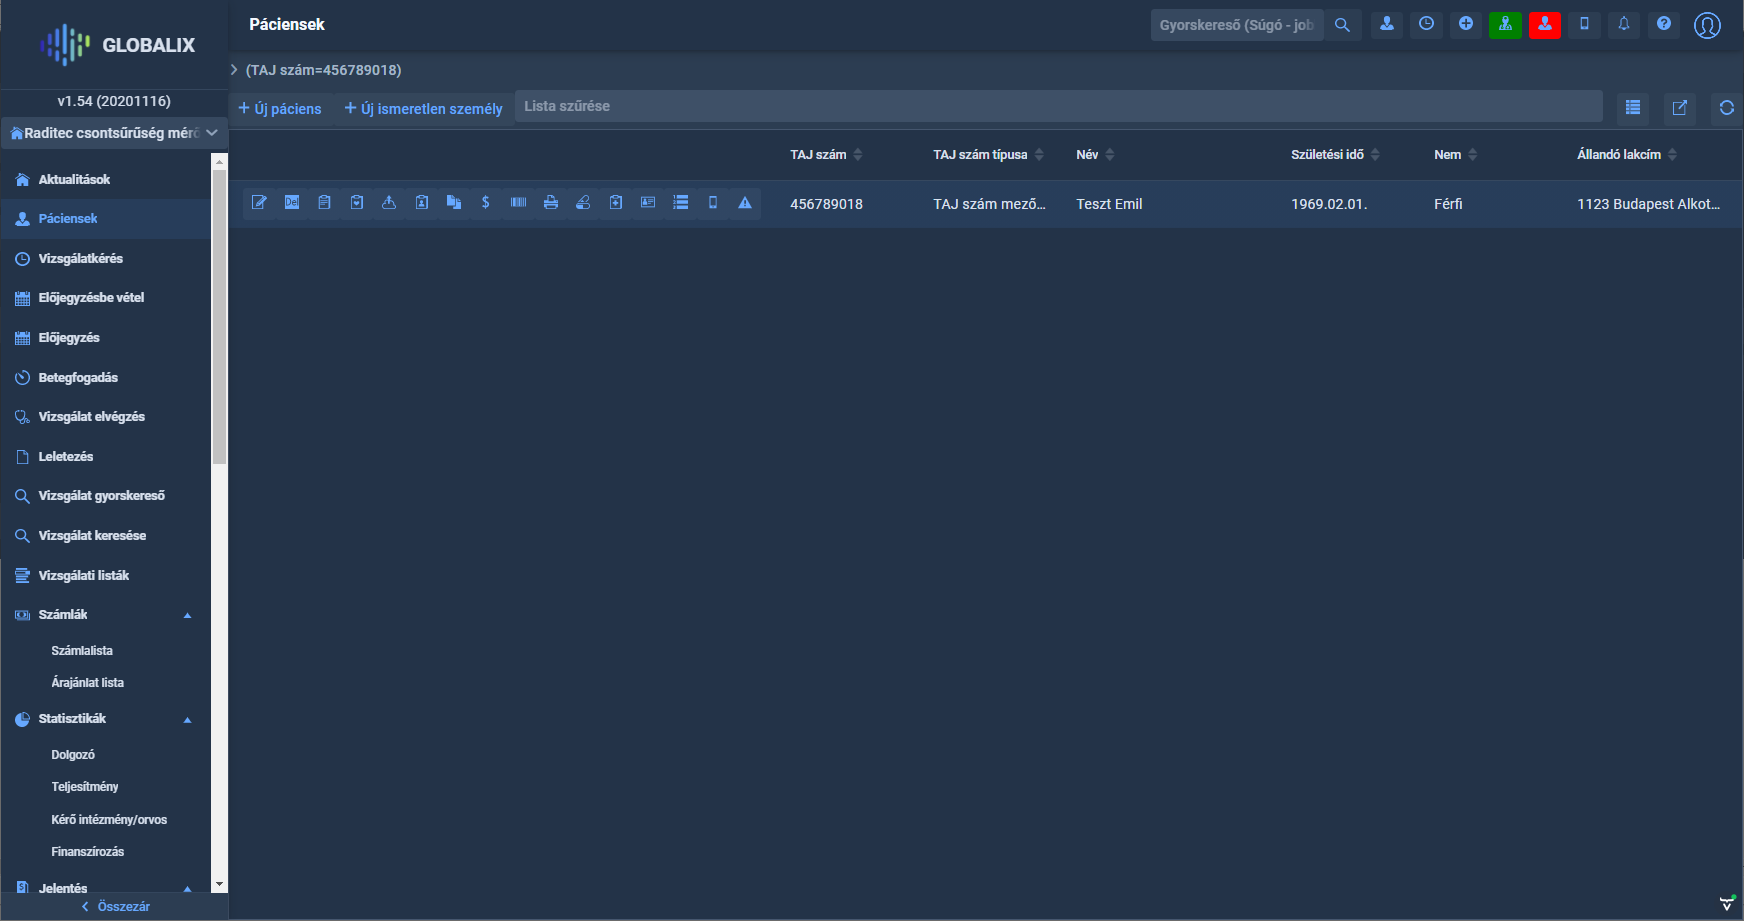Click the edit patient pencil icon
1744x921 pixels.
(259, 203)
